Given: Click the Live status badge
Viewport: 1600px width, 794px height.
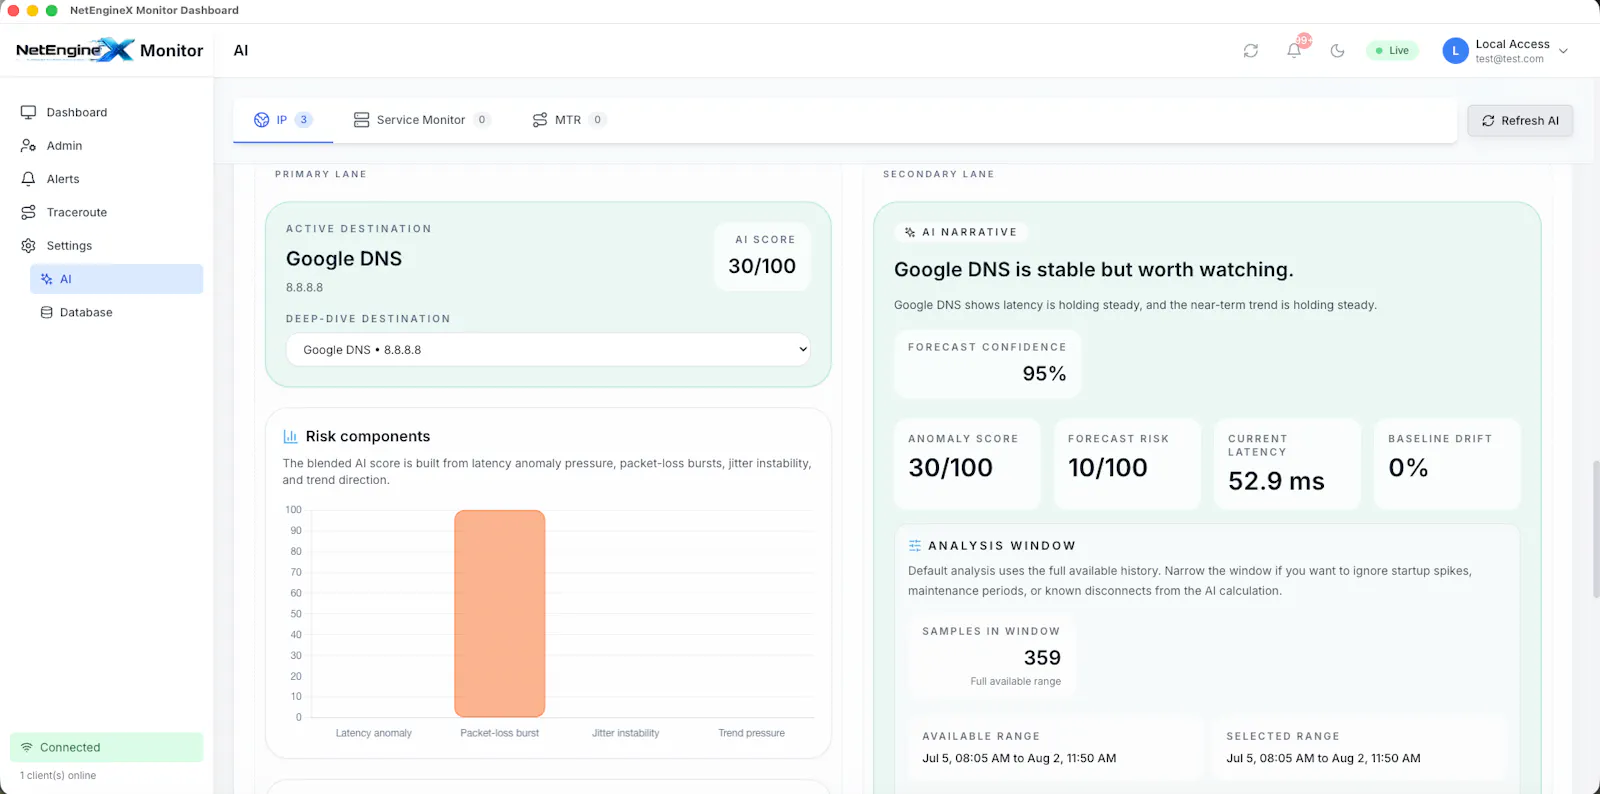Looking at the screenshot, I should tap(1392, 51).
